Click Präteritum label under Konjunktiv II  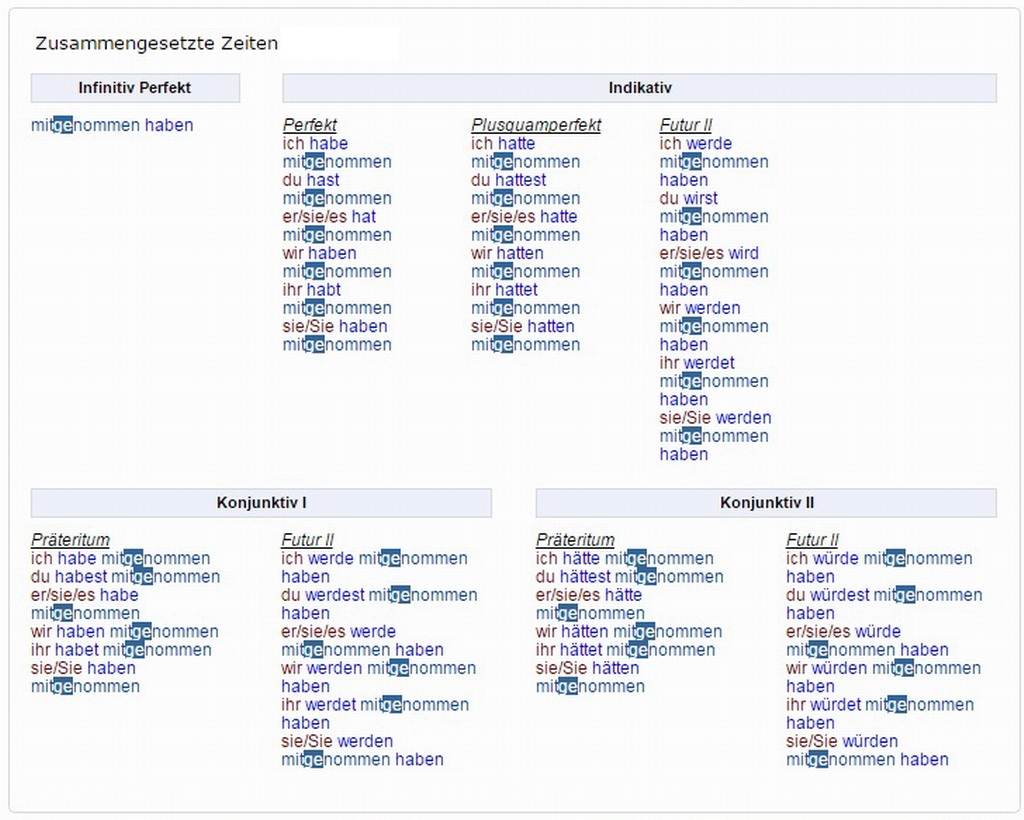(x=575, y=541)
